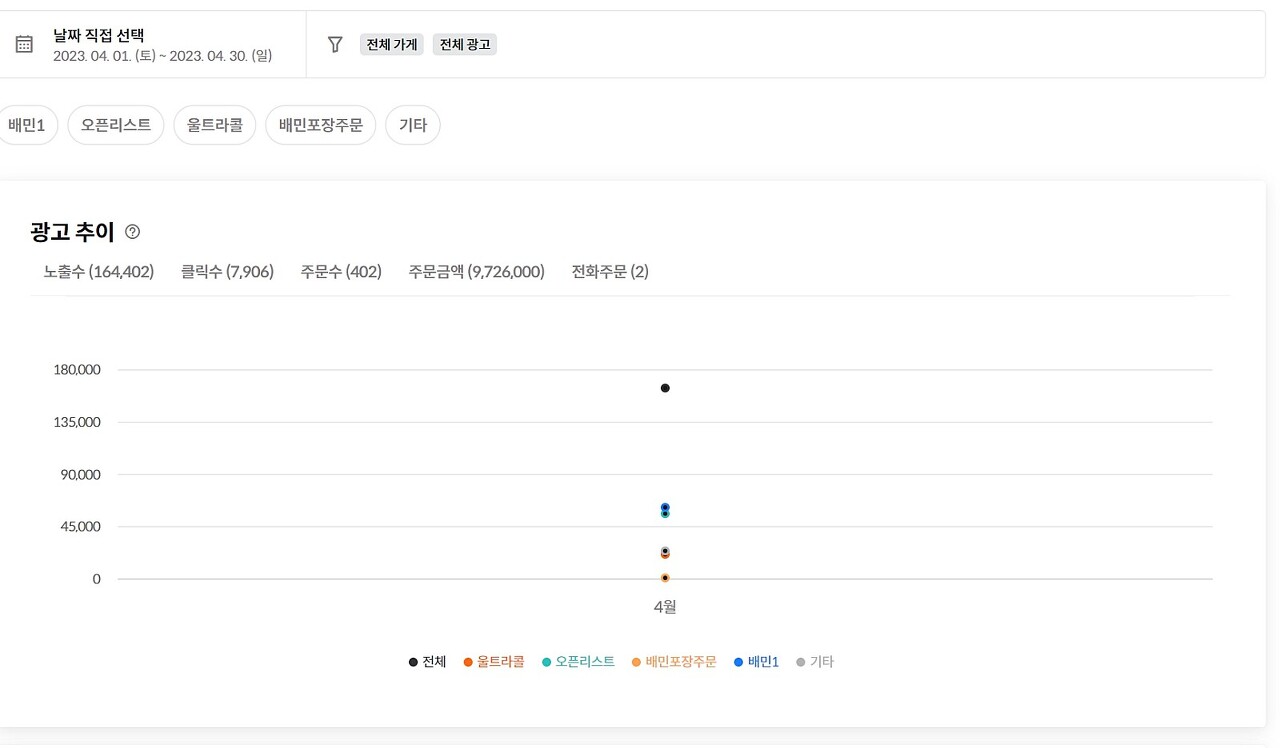Image resolution: width=1280 pixels, height=748 pixels.
Task: Open the 광고 추이 help question icon
Action: (x=132, y=232)
